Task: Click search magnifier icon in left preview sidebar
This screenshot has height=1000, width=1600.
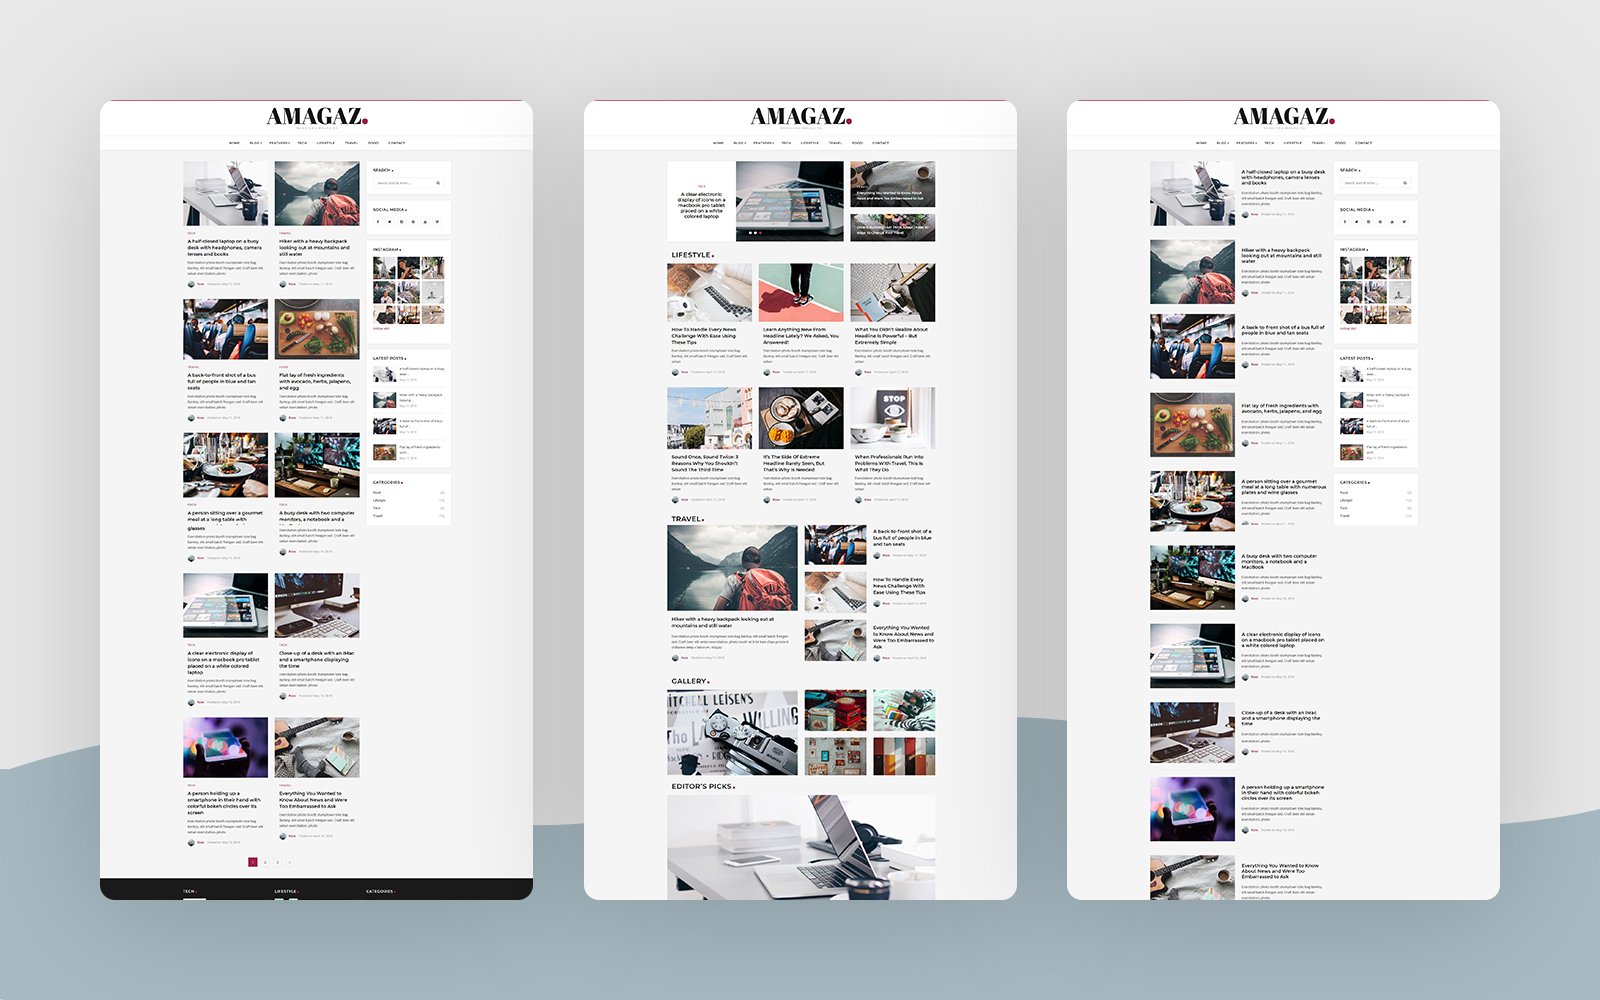Action: coord(438,183)
